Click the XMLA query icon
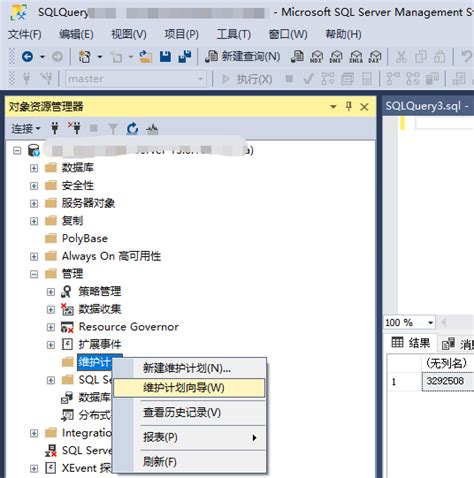474x478 pixels. tap(356, 57)
